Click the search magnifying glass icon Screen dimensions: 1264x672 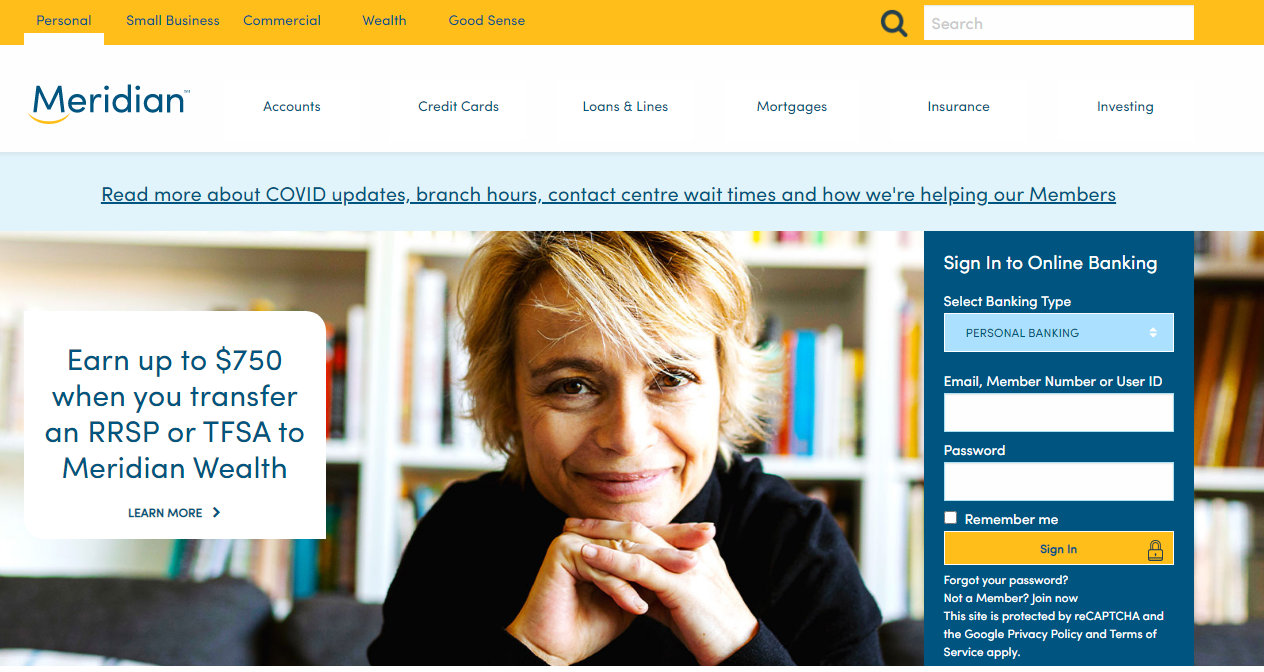(x=894, y=23)
